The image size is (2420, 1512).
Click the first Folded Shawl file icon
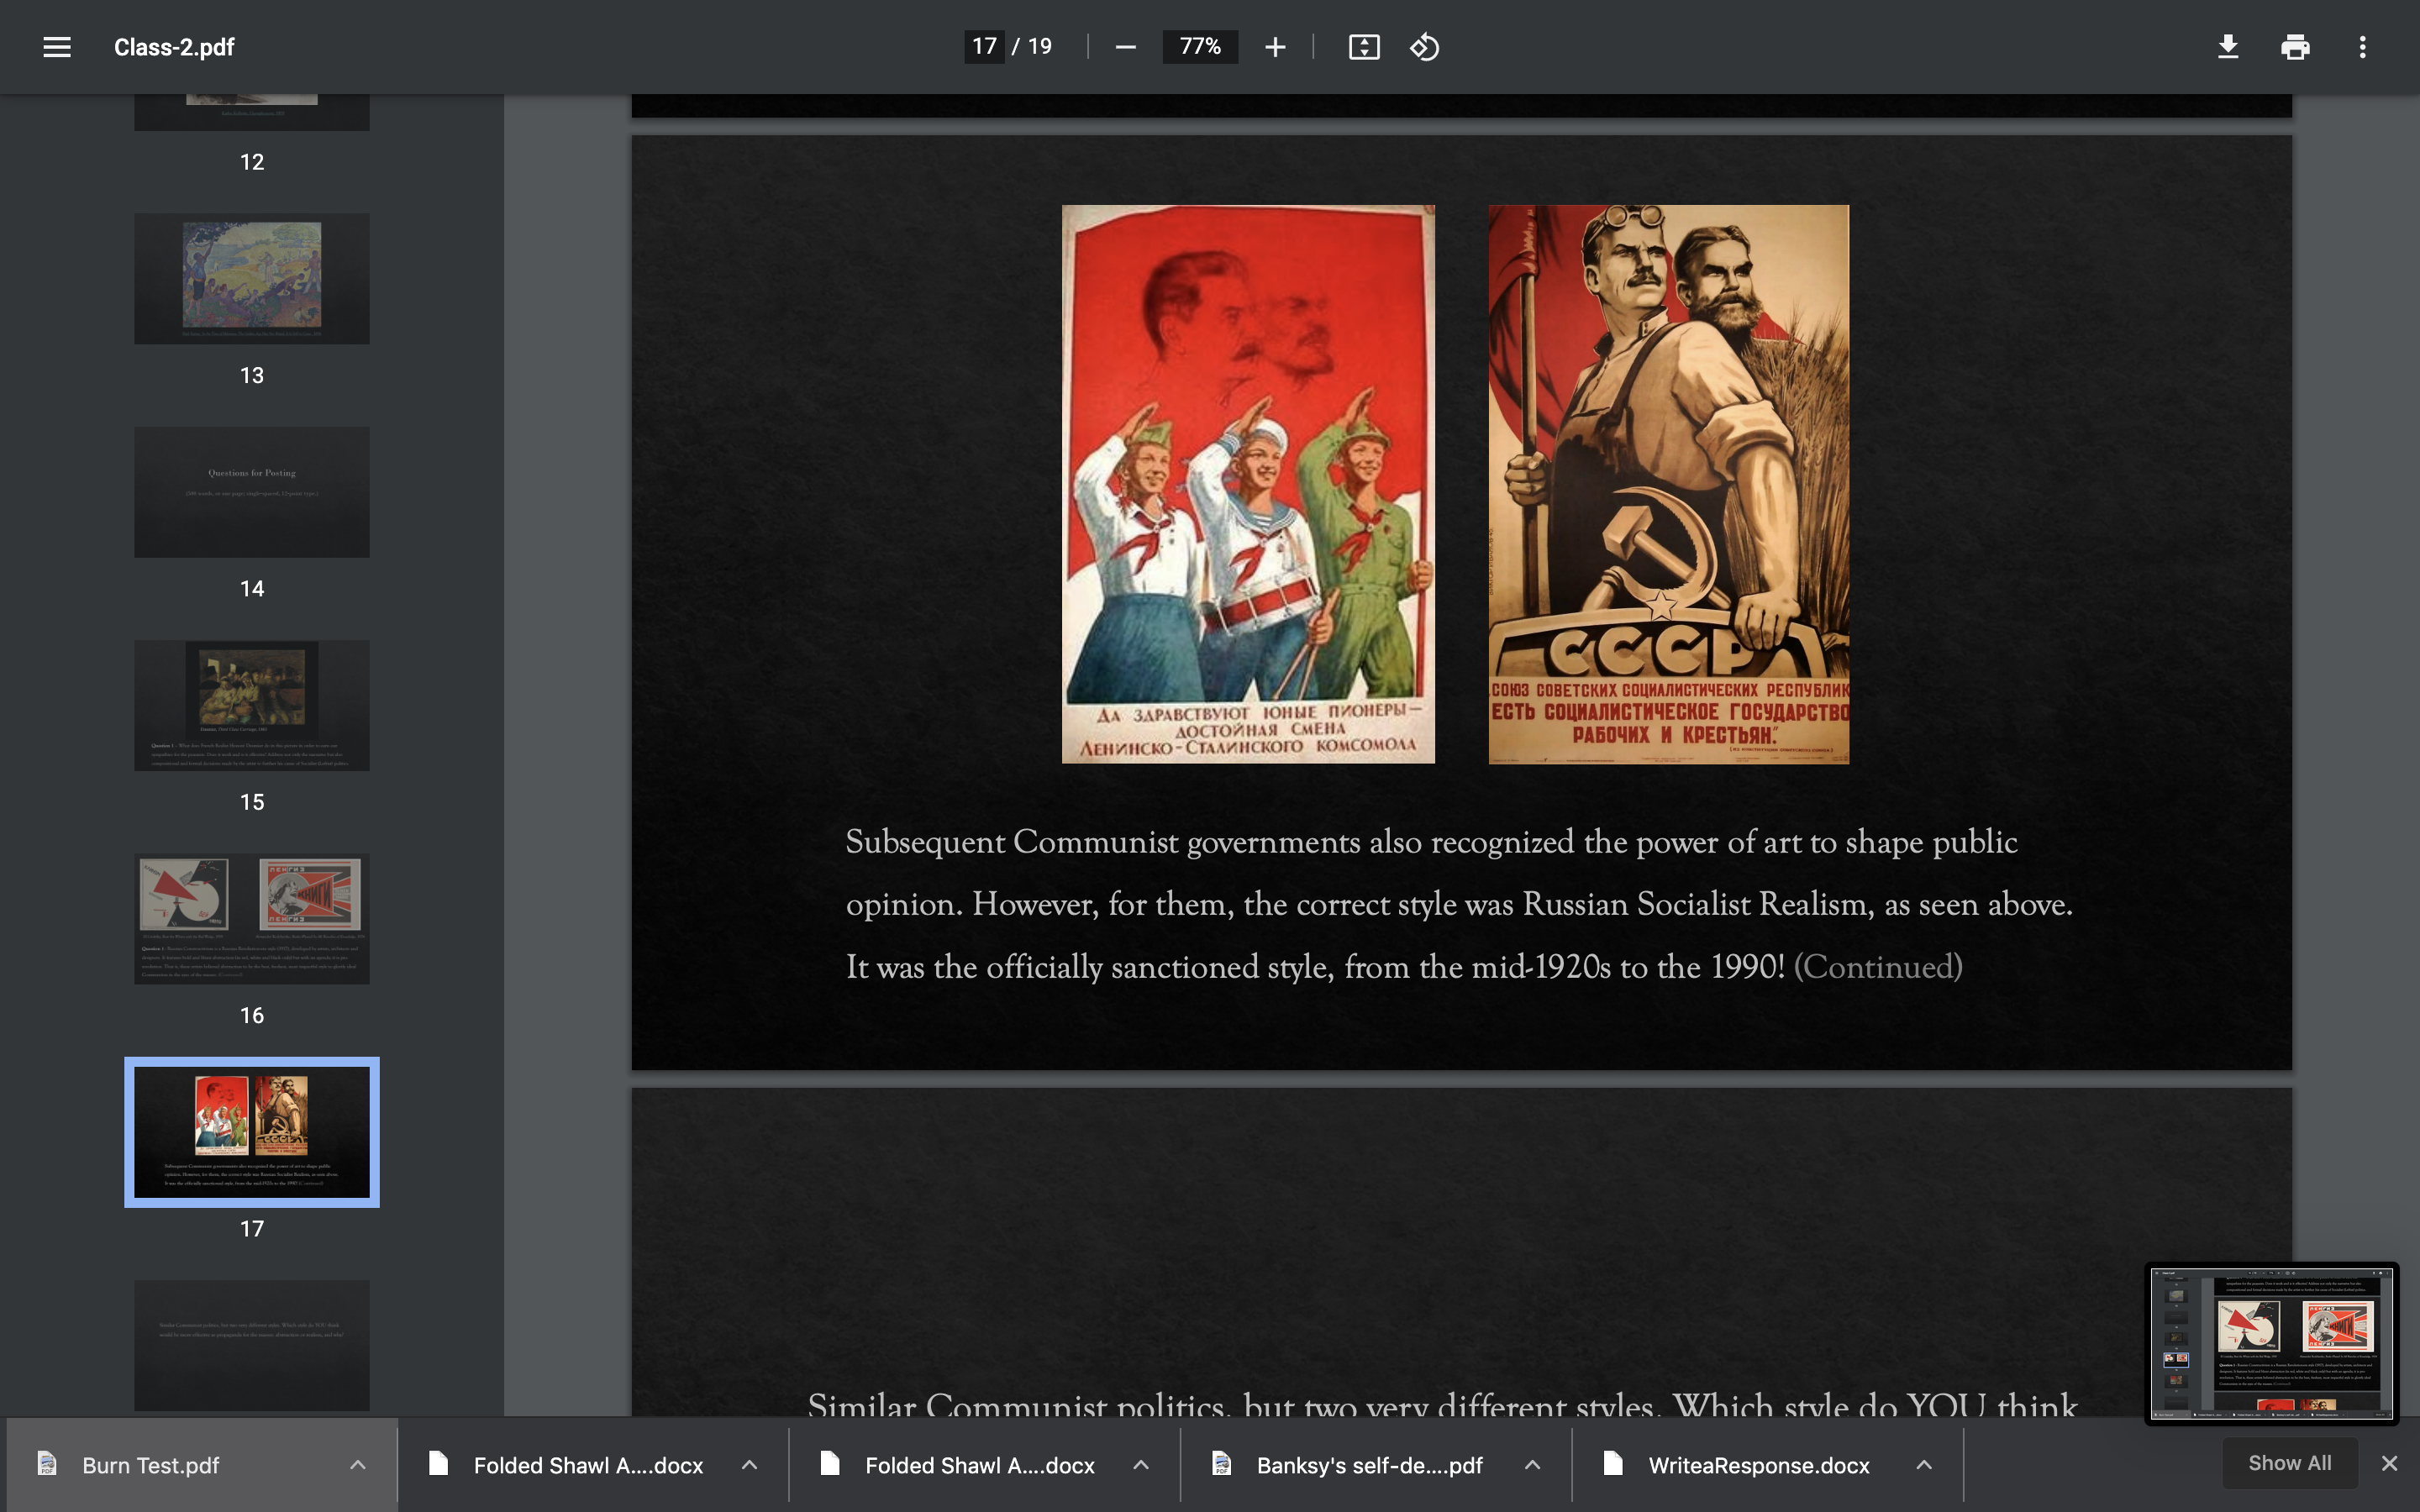tap(438, 1464)
